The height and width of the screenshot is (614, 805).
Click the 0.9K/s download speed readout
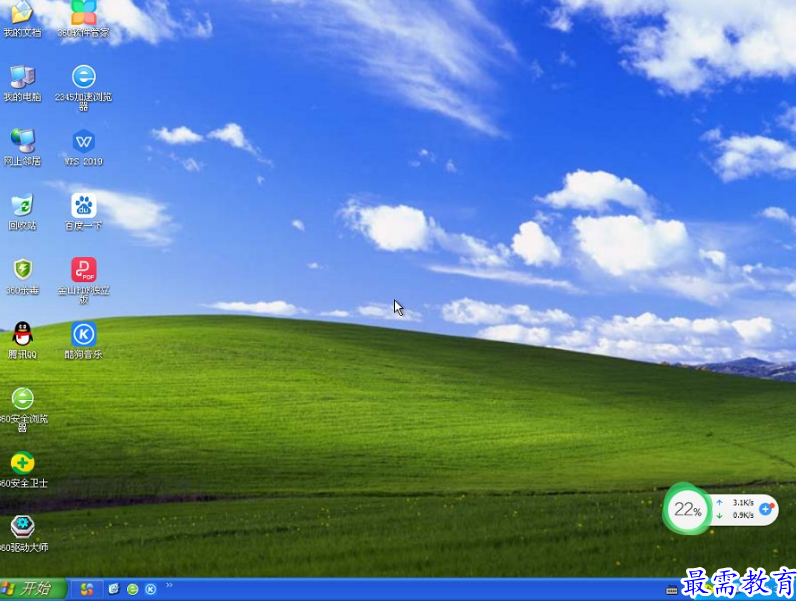(x=743, y=515)
